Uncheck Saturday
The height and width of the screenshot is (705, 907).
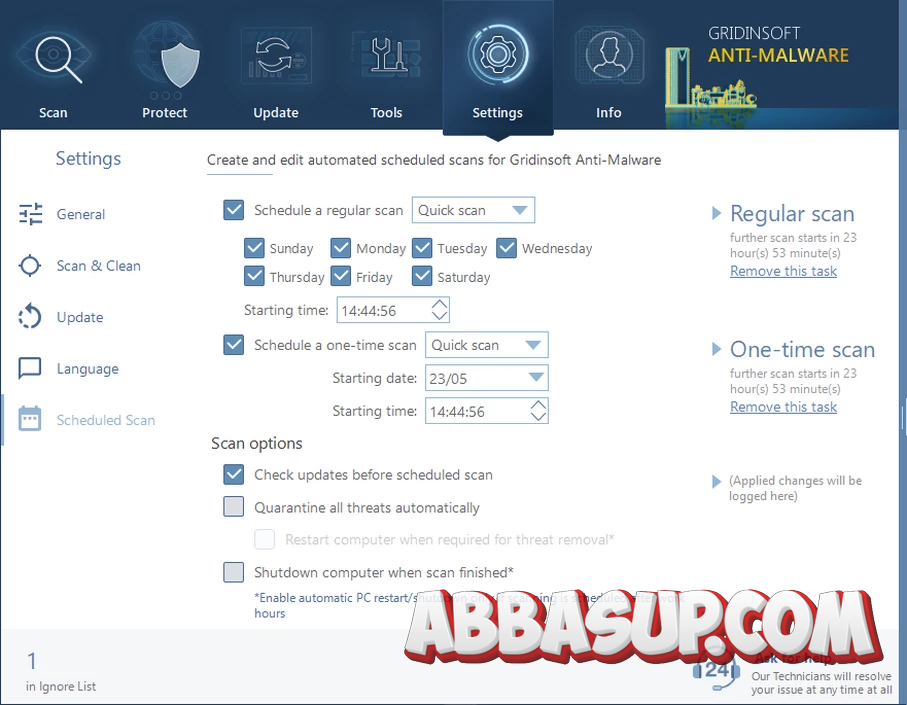pos(422,276)
